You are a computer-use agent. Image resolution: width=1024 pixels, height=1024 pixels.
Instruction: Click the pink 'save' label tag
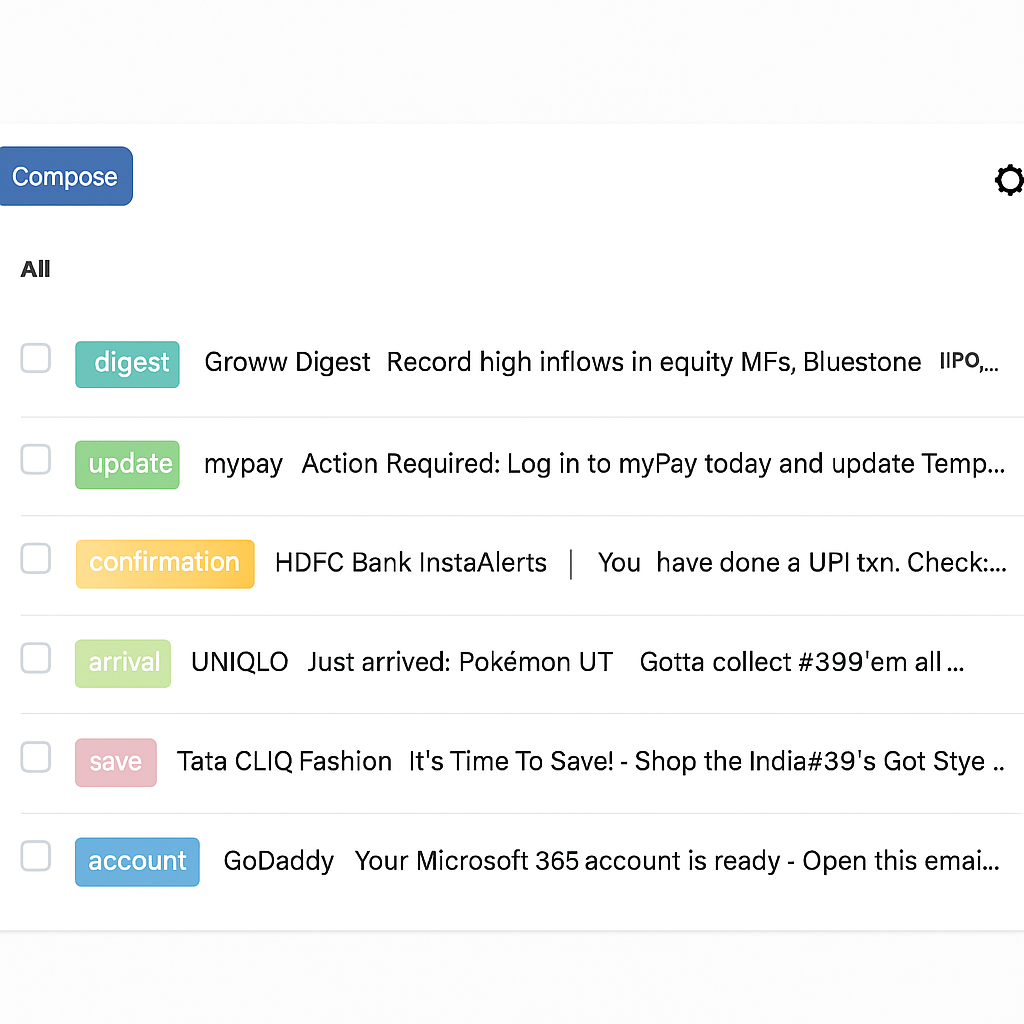[x=115, y=762]
